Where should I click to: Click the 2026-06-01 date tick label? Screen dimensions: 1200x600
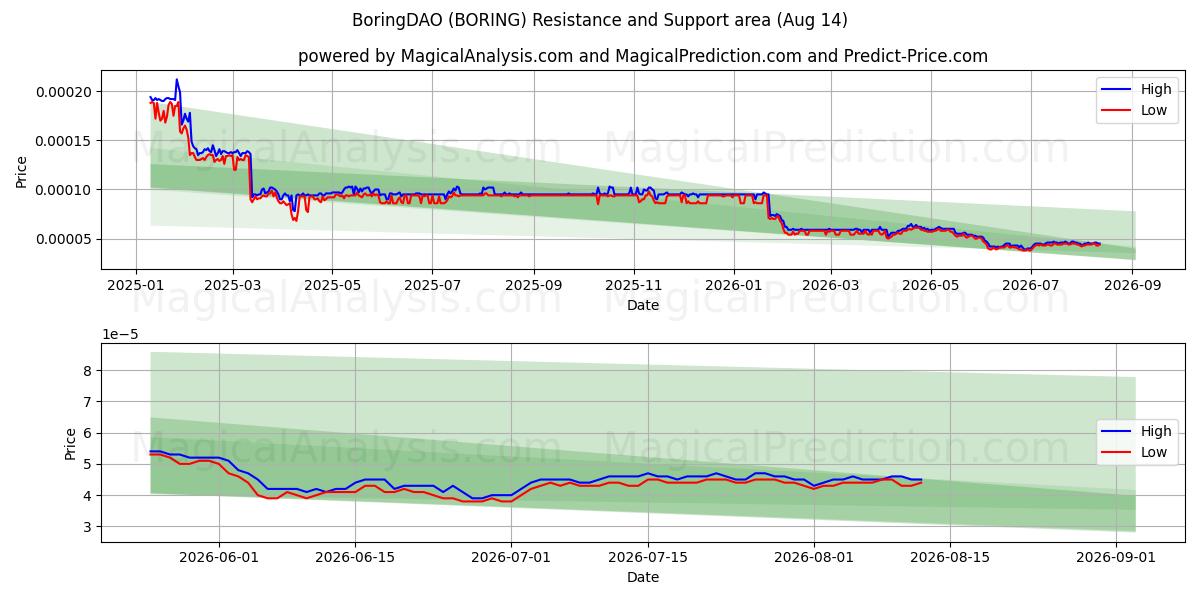tap(217, 557)
